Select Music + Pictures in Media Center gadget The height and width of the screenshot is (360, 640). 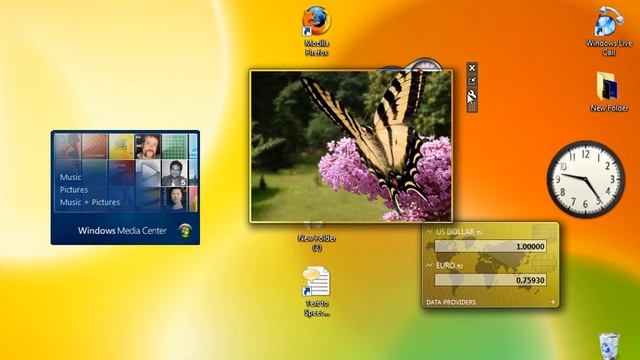point(90,202)
